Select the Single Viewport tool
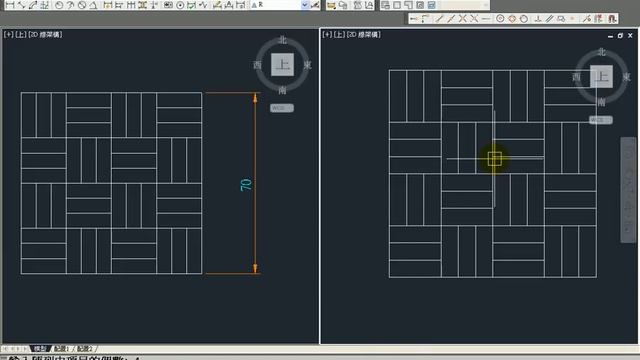 397,5
